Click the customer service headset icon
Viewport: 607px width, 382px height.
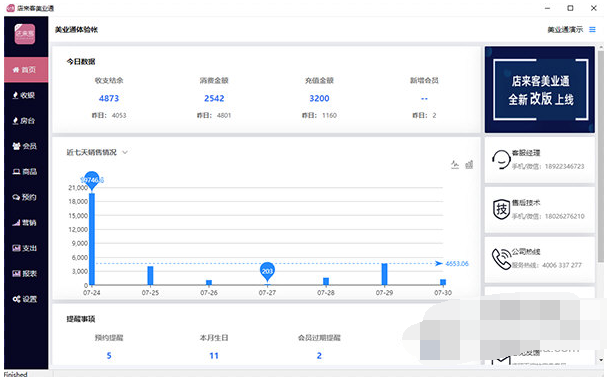click(501, 159)
